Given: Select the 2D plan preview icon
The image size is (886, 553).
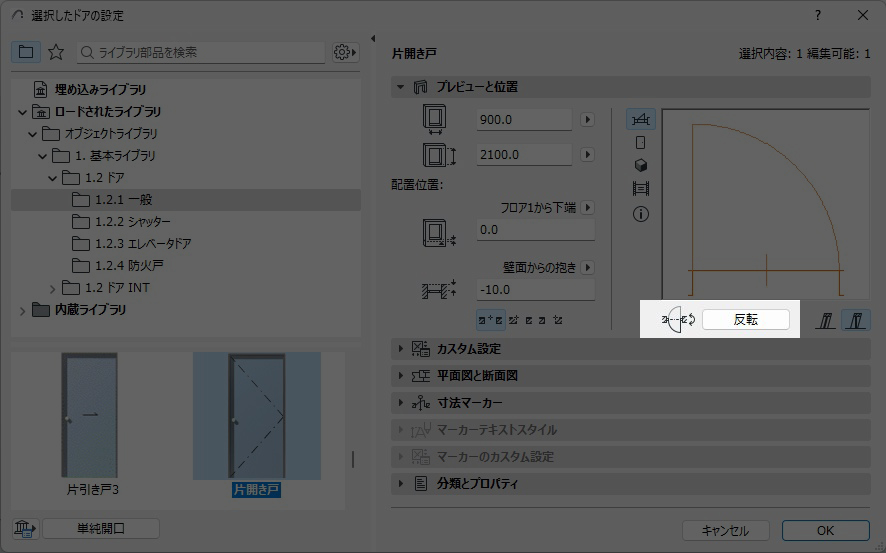Looking at the screenshot, I should coord(640,120).
